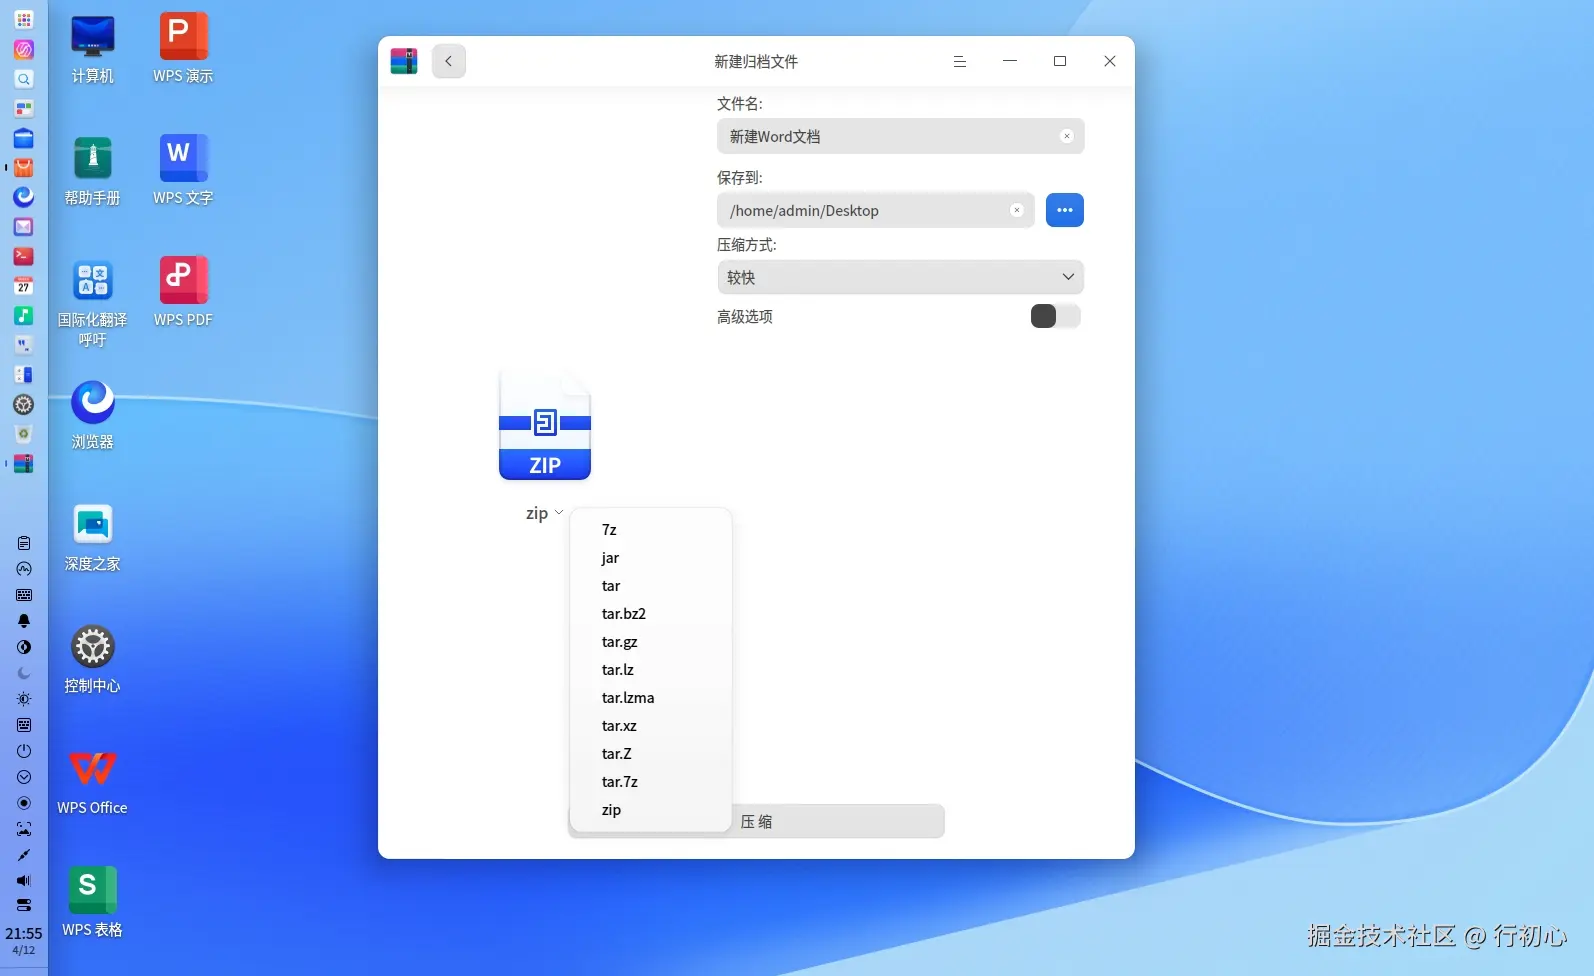Choose 7z from the format list
Viewport: 1594px width, 976px height.
pos(651,530)
